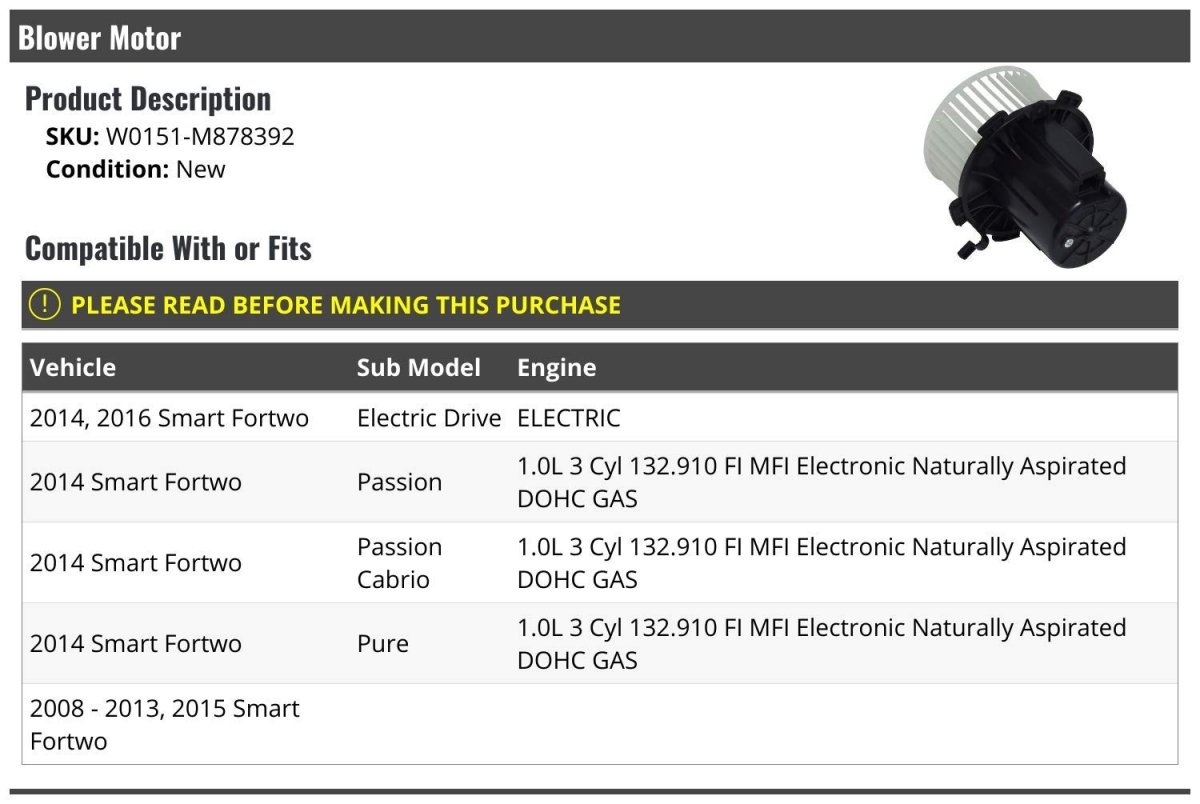Screen dimensions: 1200x804
Task: Click the Compatible With or Fits heading
Action: click(x=168, y=248)
